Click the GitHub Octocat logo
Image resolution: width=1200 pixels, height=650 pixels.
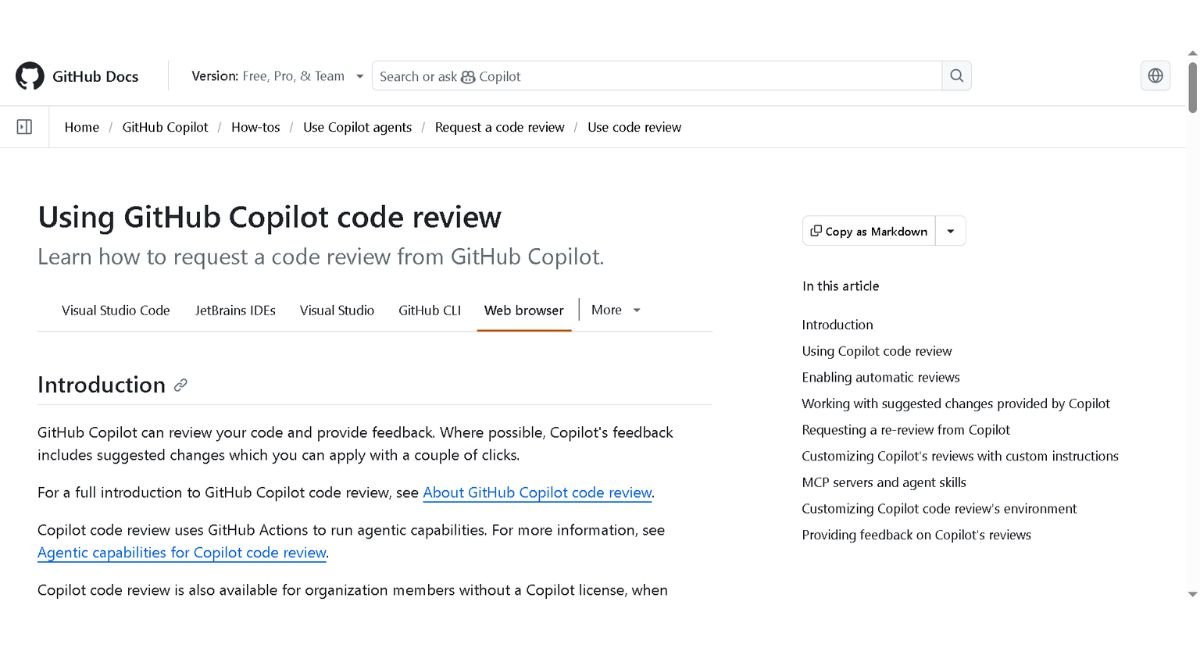click(30, 76)
